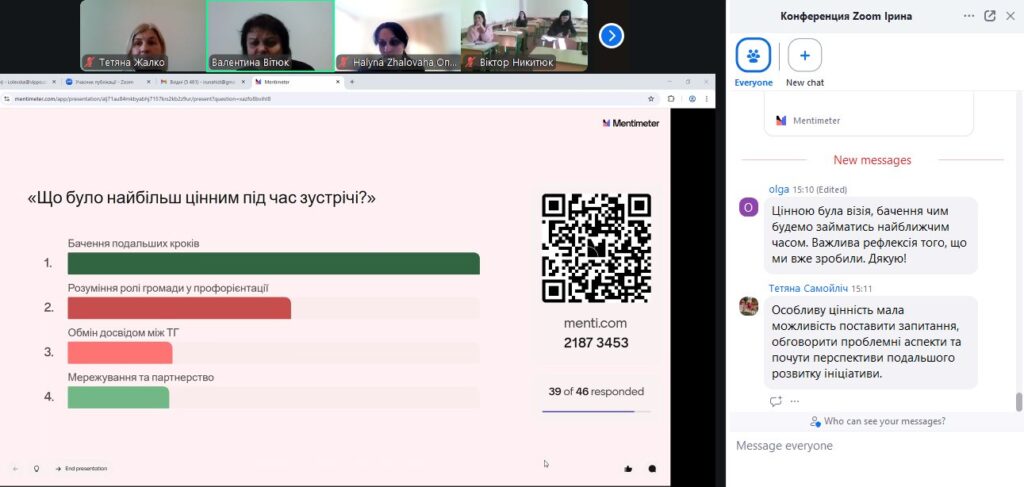The image size is (1024, 487).
Task: Open the Mentimeter comments bubble icon
Action: point(652,468)
